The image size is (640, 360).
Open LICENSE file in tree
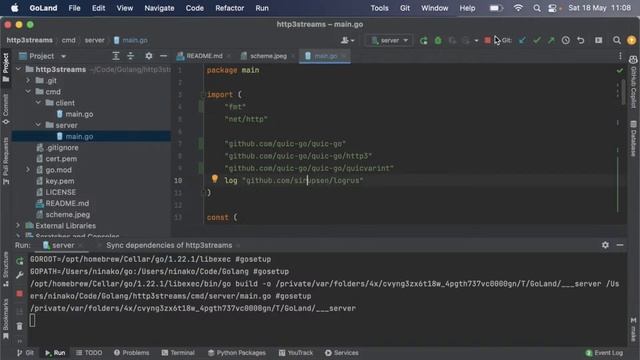tap(60, 192)
